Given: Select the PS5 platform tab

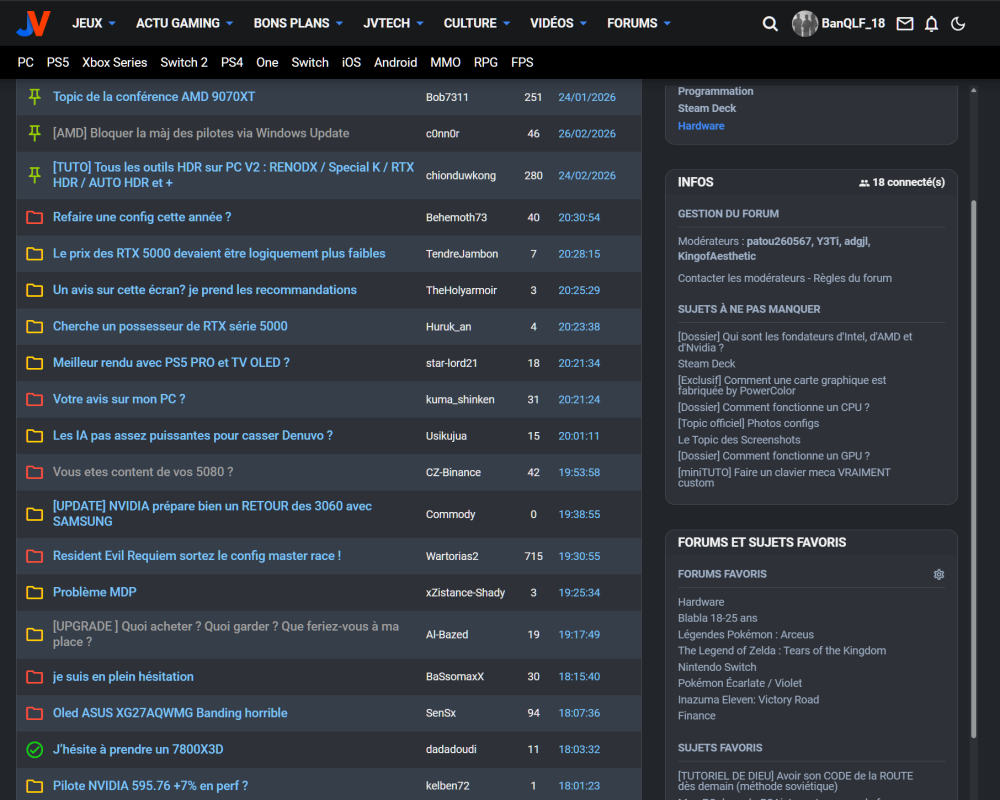Looking at the screenshot, I should click(58, 62).
